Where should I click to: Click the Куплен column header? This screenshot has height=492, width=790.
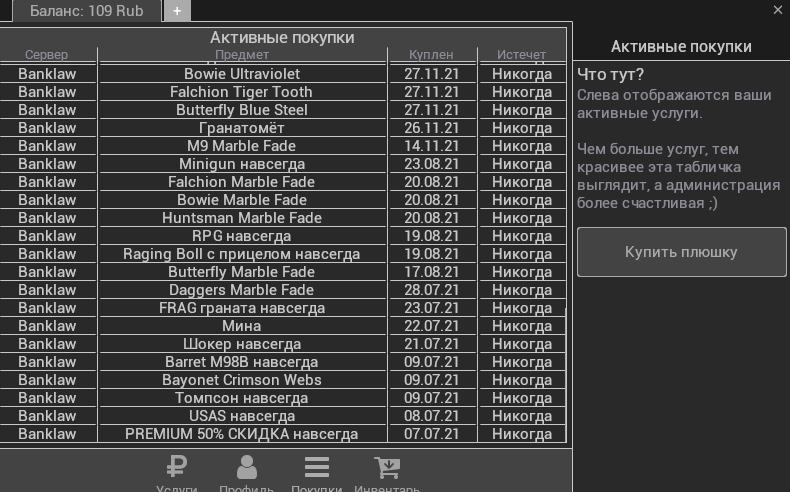[431, 54]
